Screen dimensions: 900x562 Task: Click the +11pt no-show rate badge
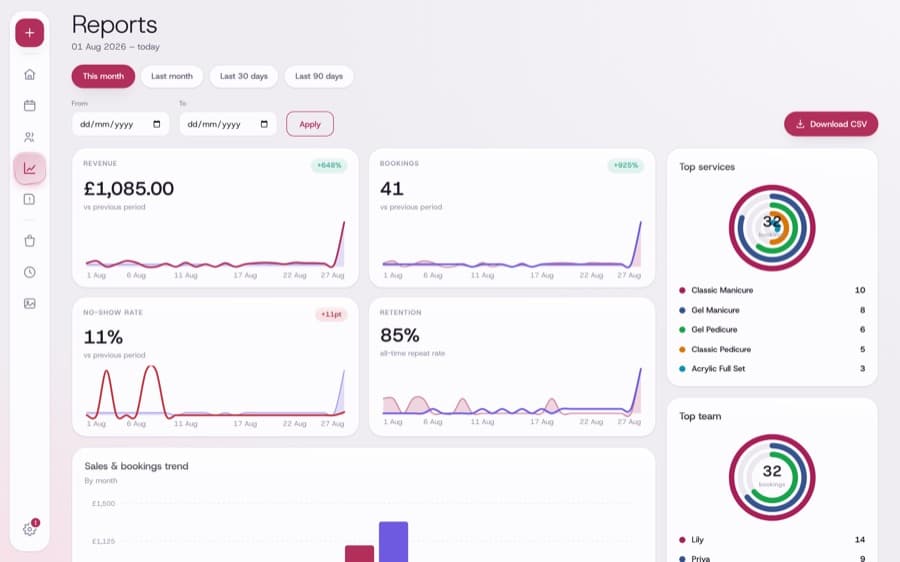(x=331, y=315)
